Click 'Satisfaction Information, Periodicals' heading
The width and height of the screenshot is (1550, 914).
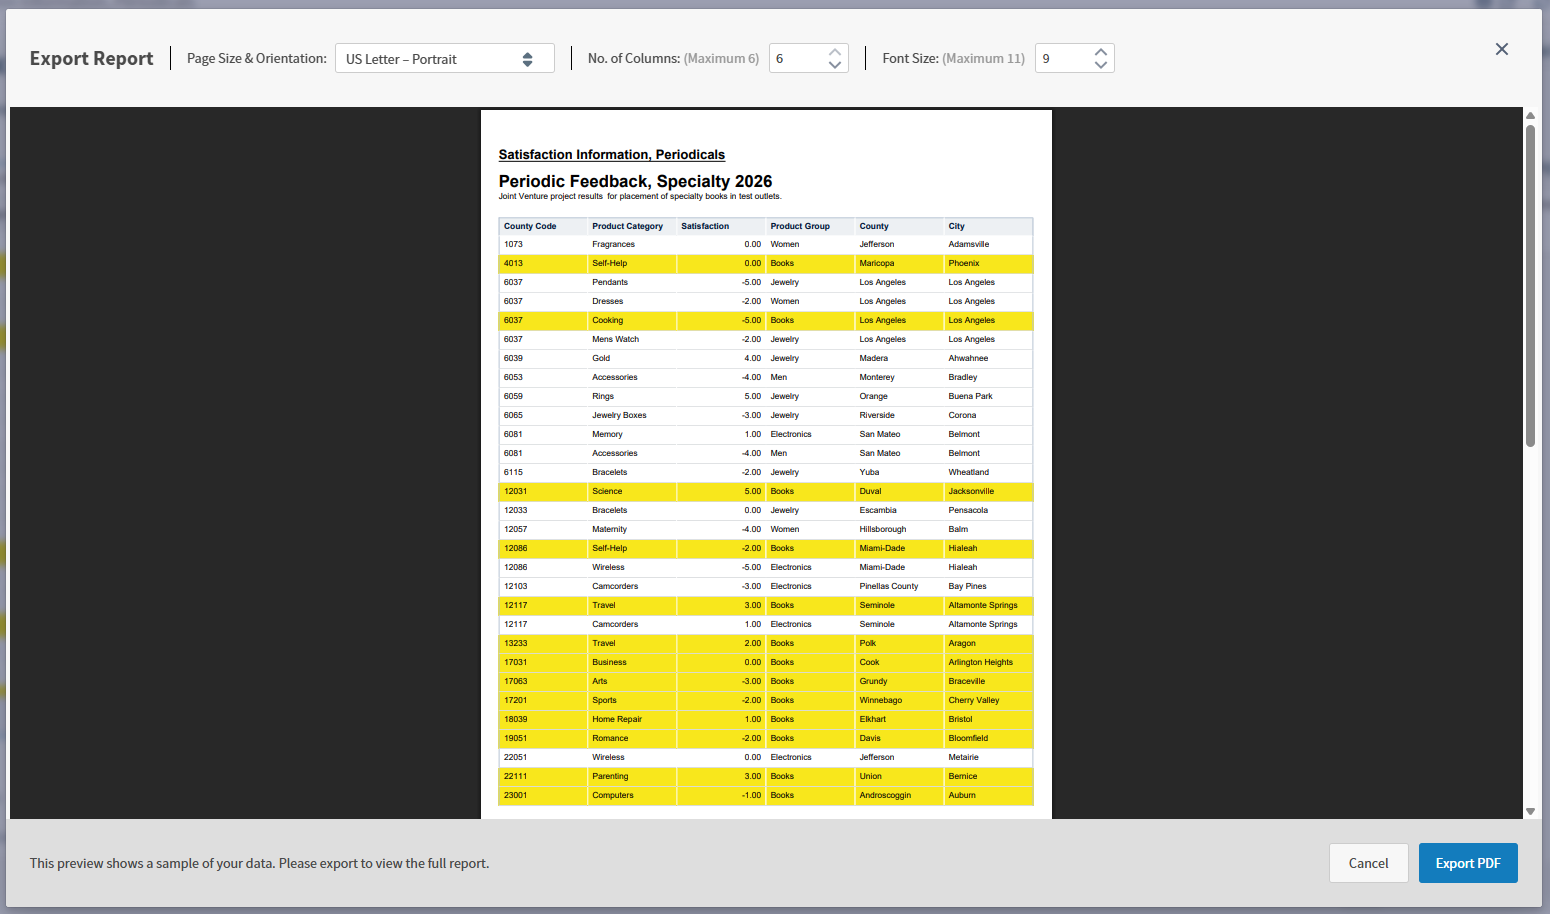point(611,155)
